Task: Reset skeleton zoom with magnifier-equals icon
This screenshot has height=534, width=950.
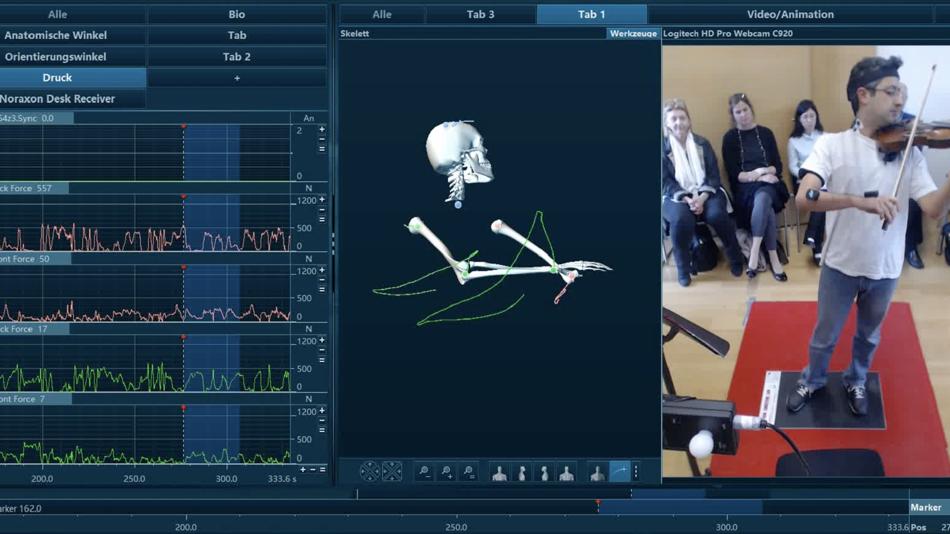Action: tap(469, 472)
